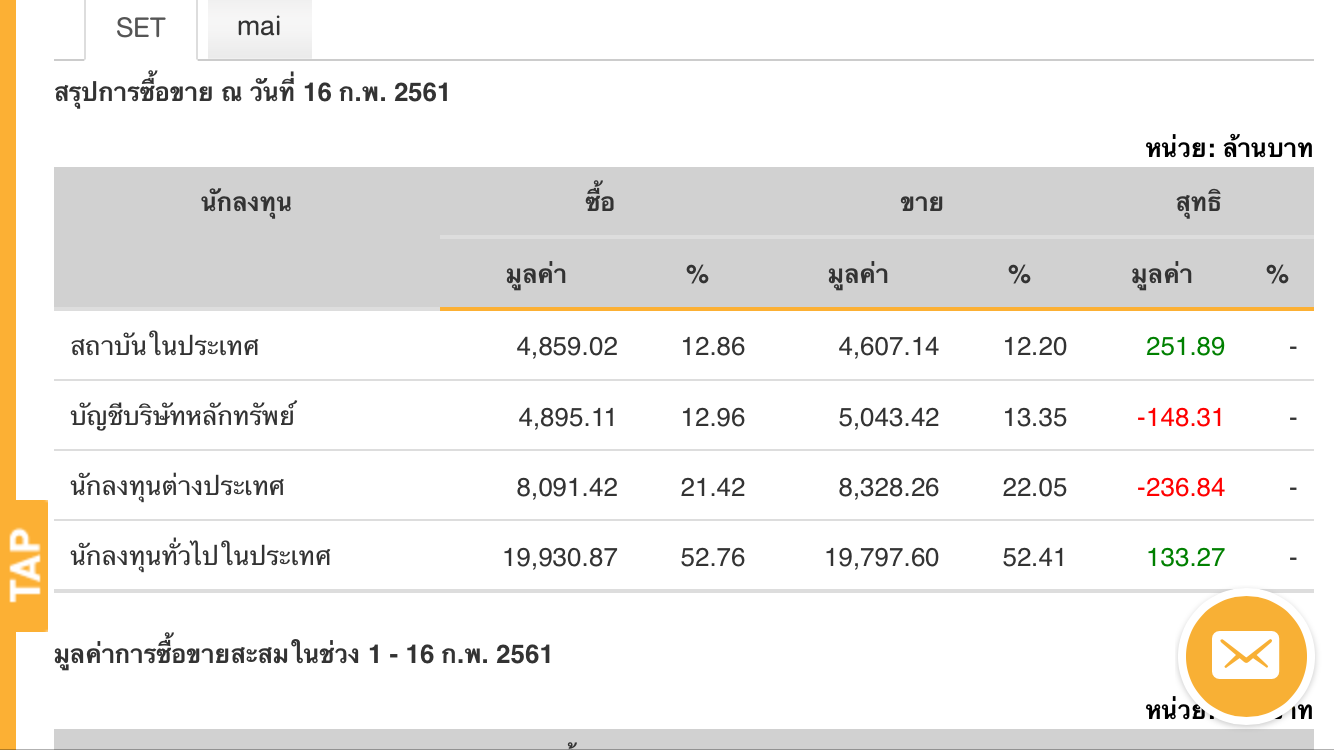Viewport: 1334px width, 750px height.
Task: Click the ซื้อ column header
Action: pyautogui.click(x=599, y=203)
